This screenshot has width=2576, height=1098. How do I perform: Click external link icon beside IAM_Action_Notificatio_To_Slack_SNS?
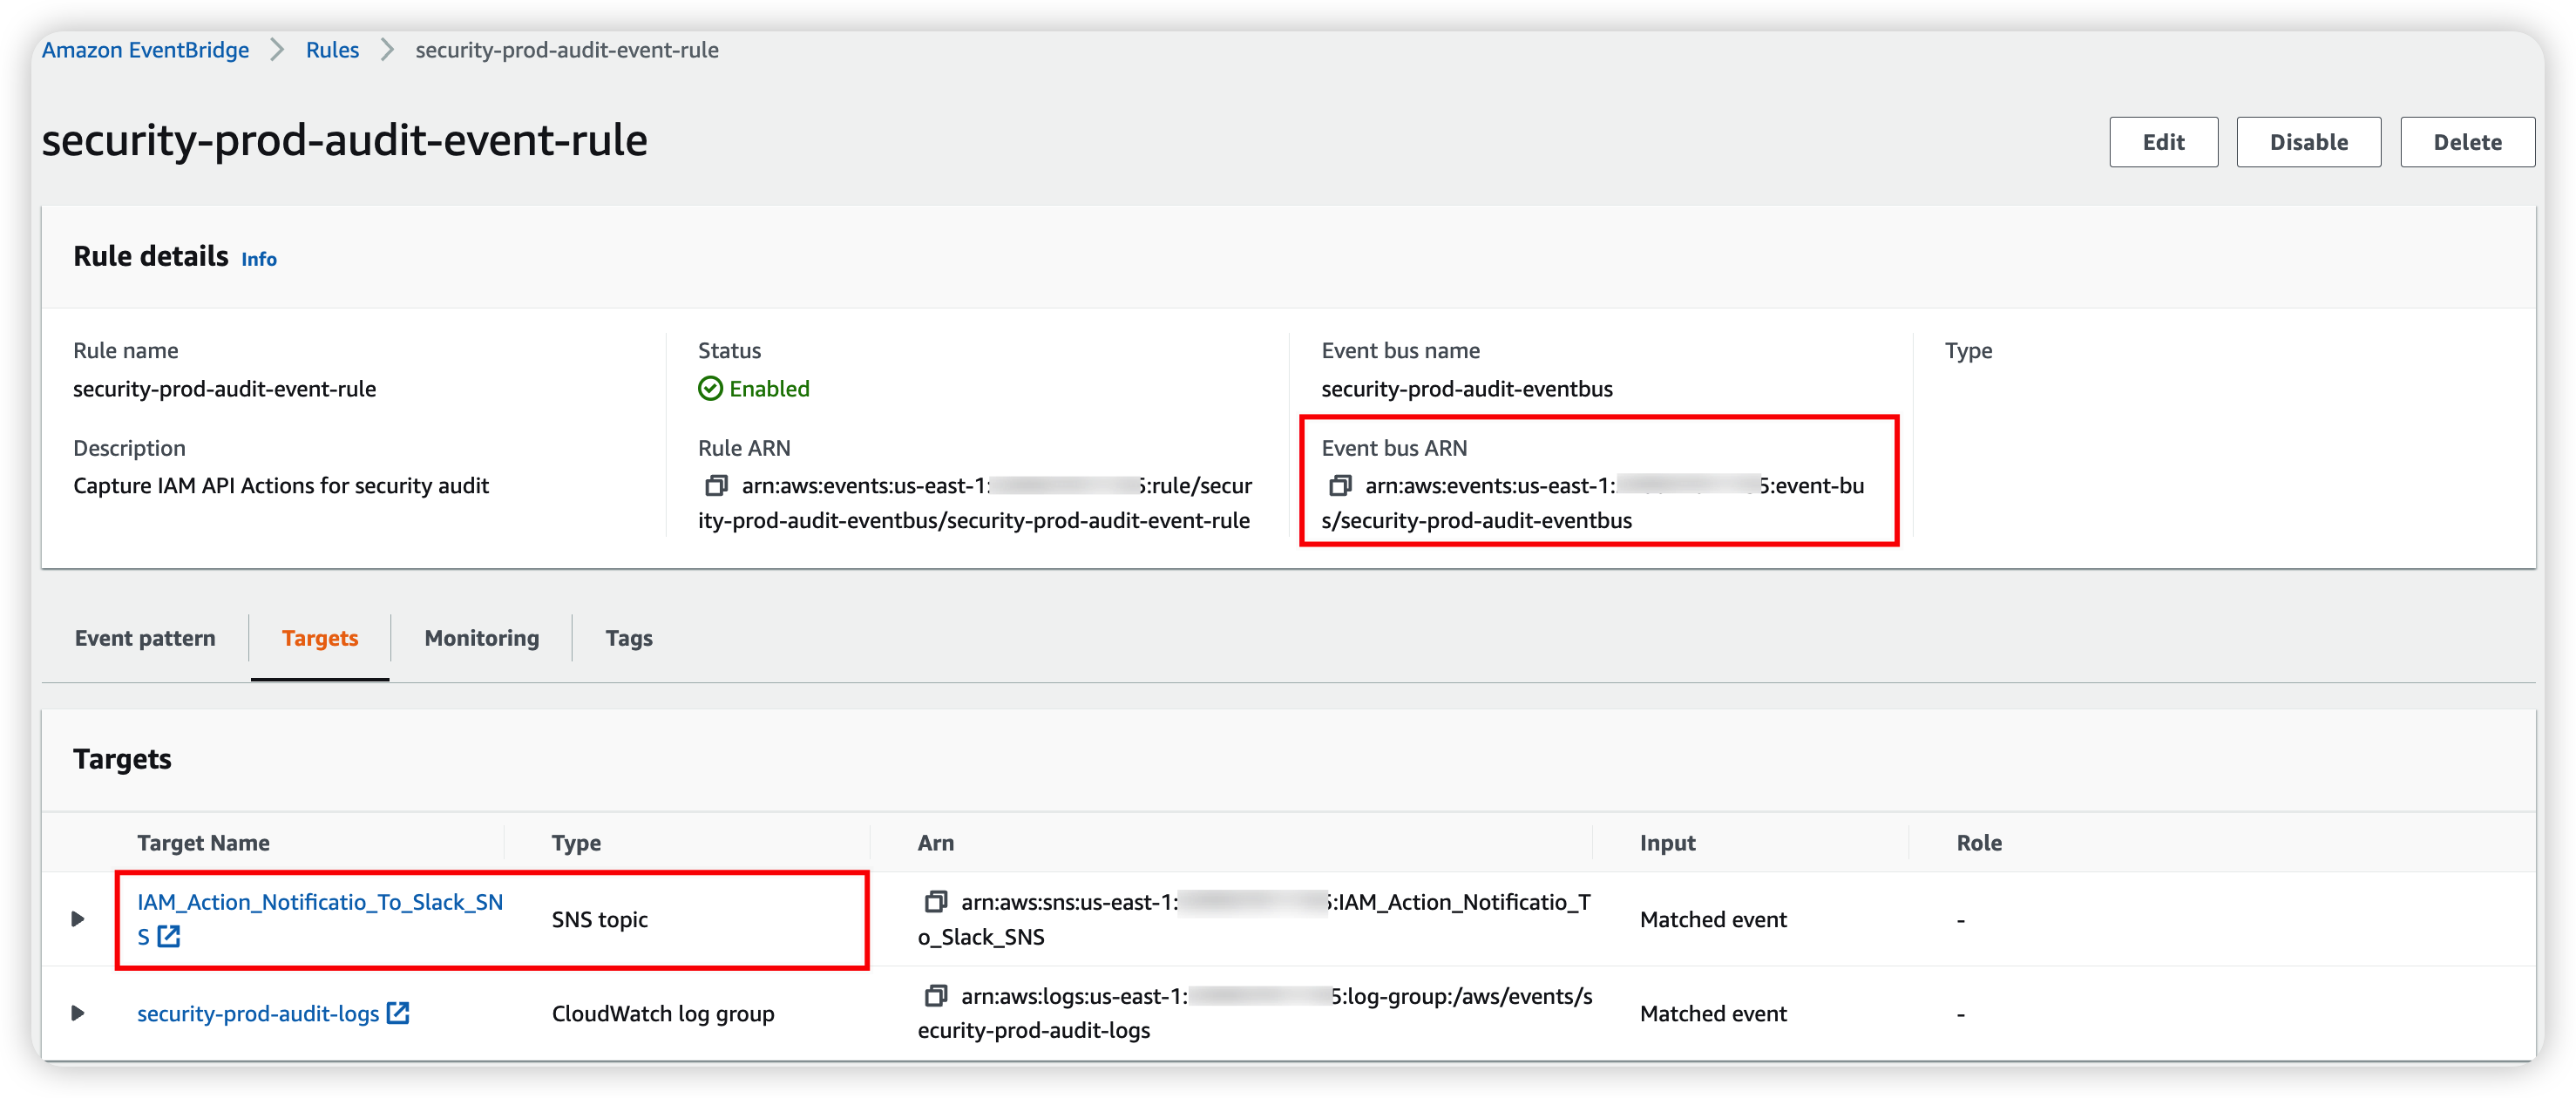tap(170, 937)
